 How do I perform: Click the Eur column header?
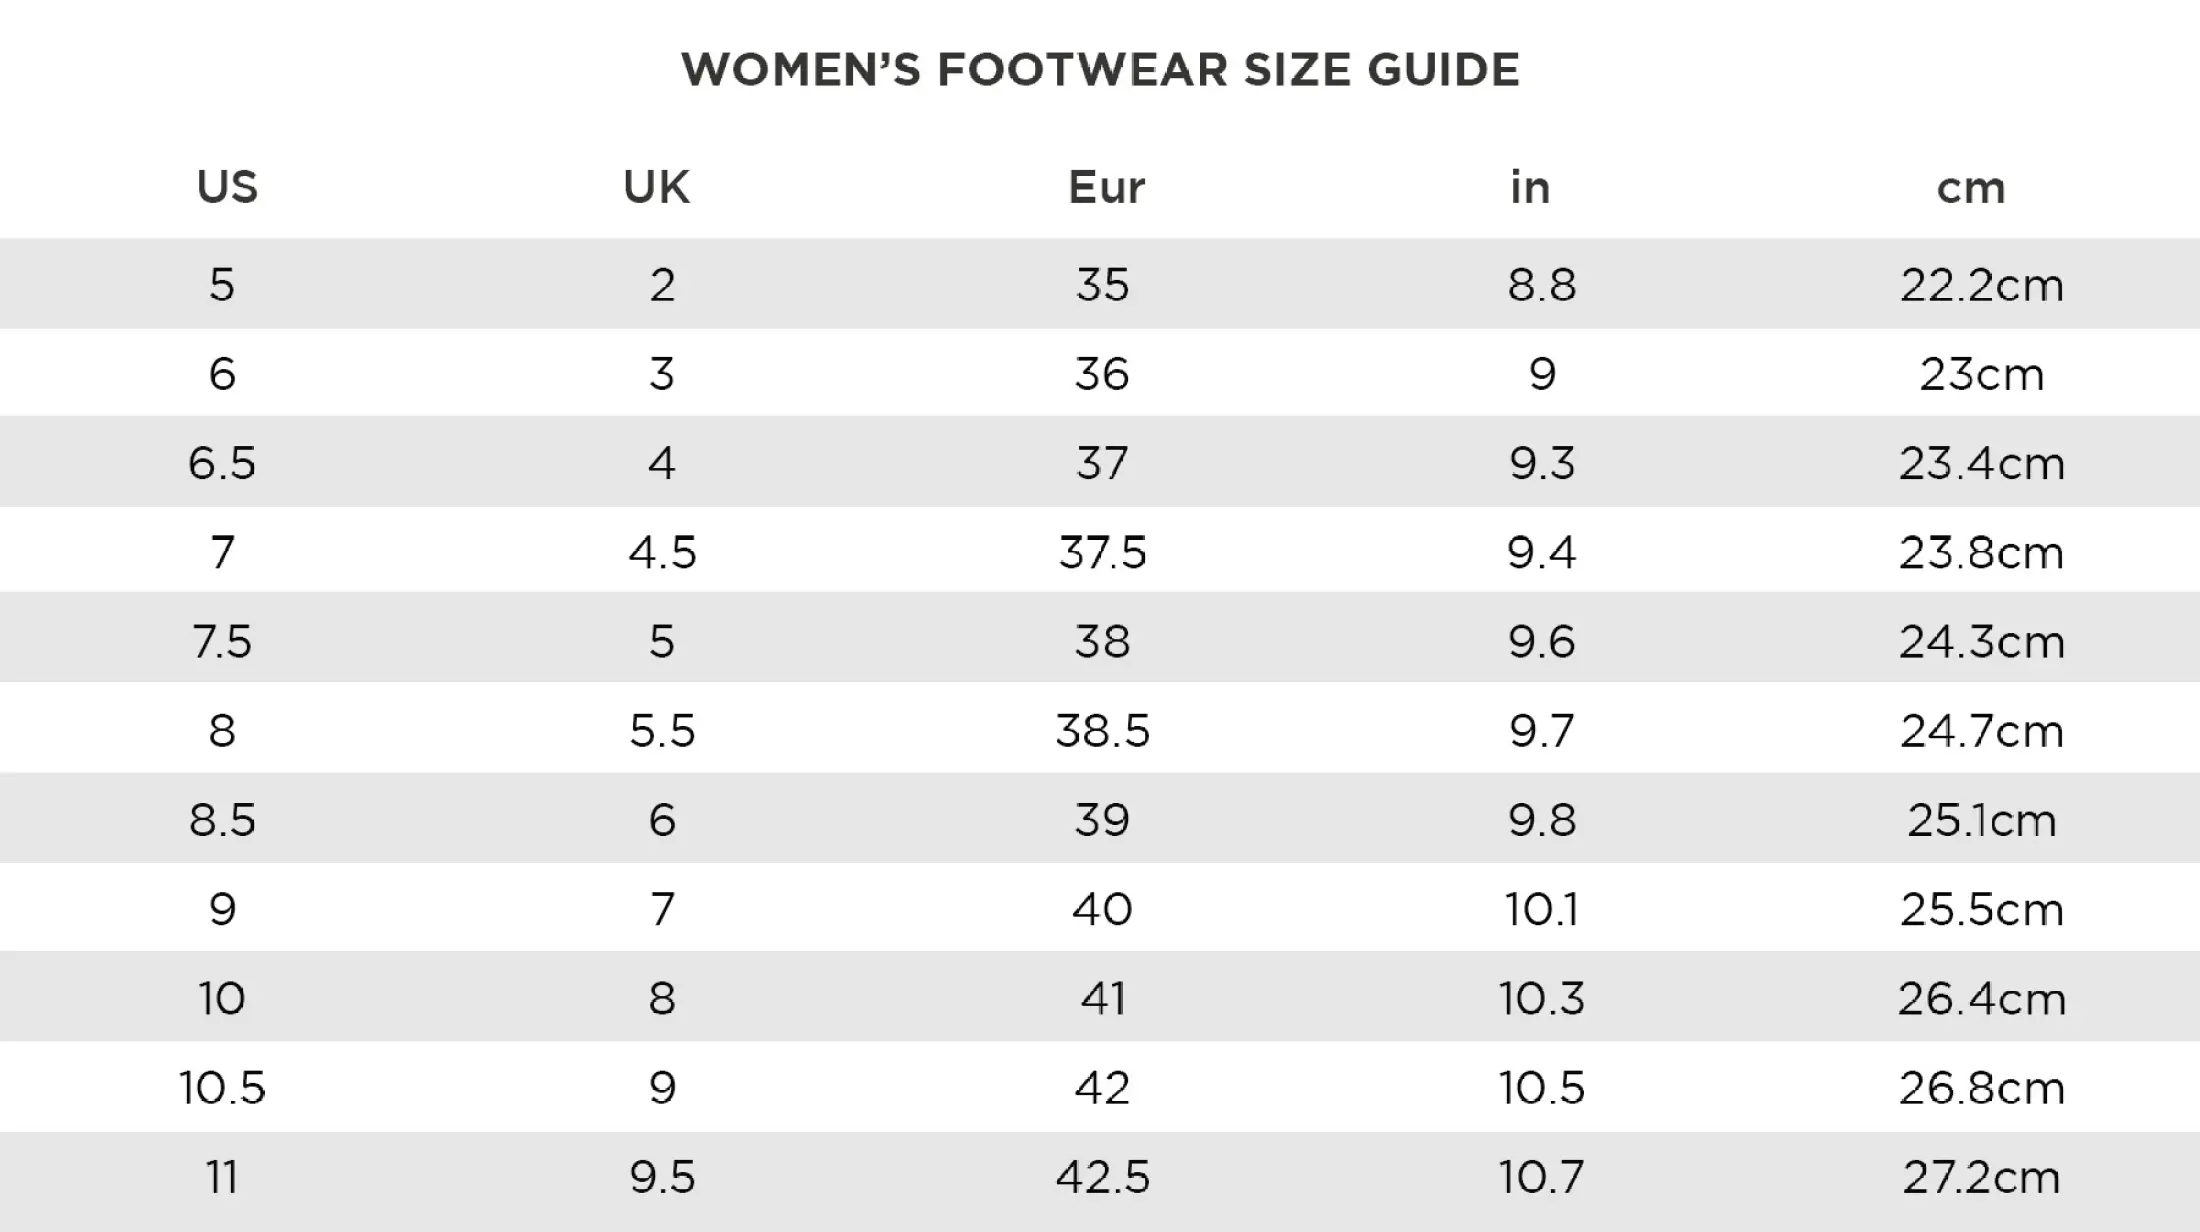pos(1106,187)
